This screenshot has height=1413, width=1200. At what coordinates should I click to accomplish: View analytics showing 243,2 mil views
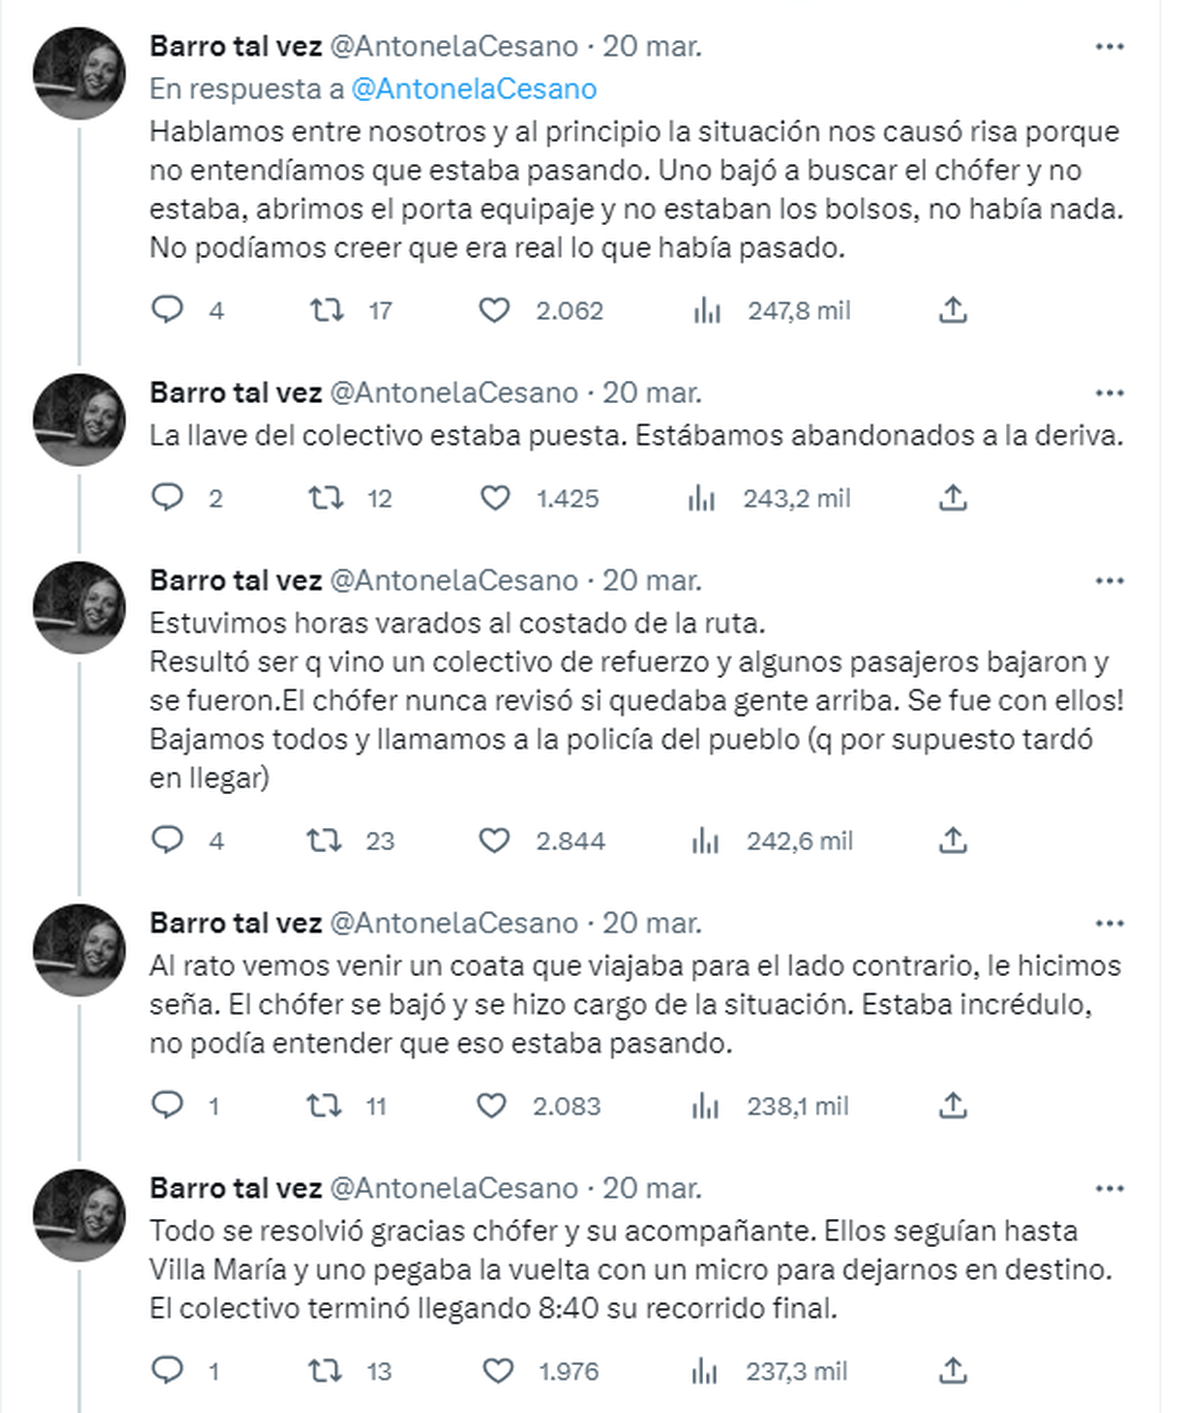(x=702, y=498)
